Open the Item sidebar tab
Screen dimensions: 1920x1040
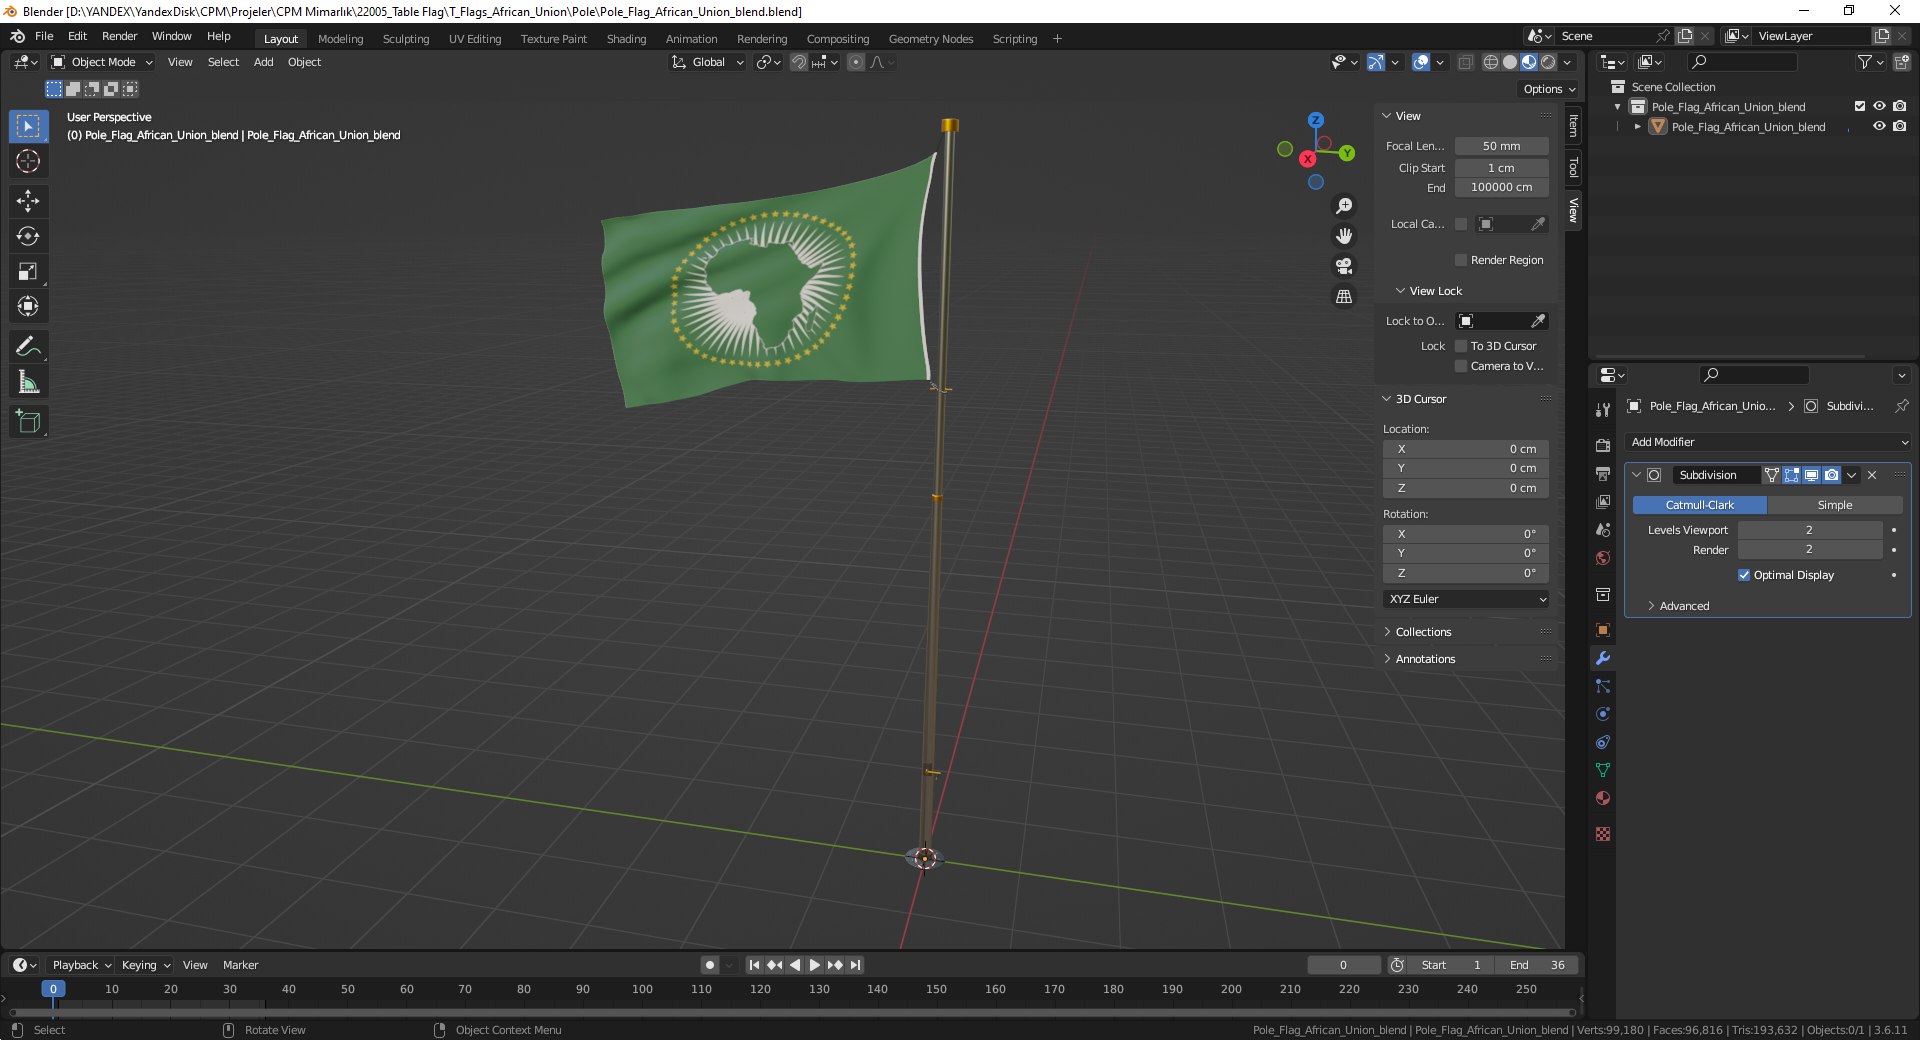coord(1574,126)
